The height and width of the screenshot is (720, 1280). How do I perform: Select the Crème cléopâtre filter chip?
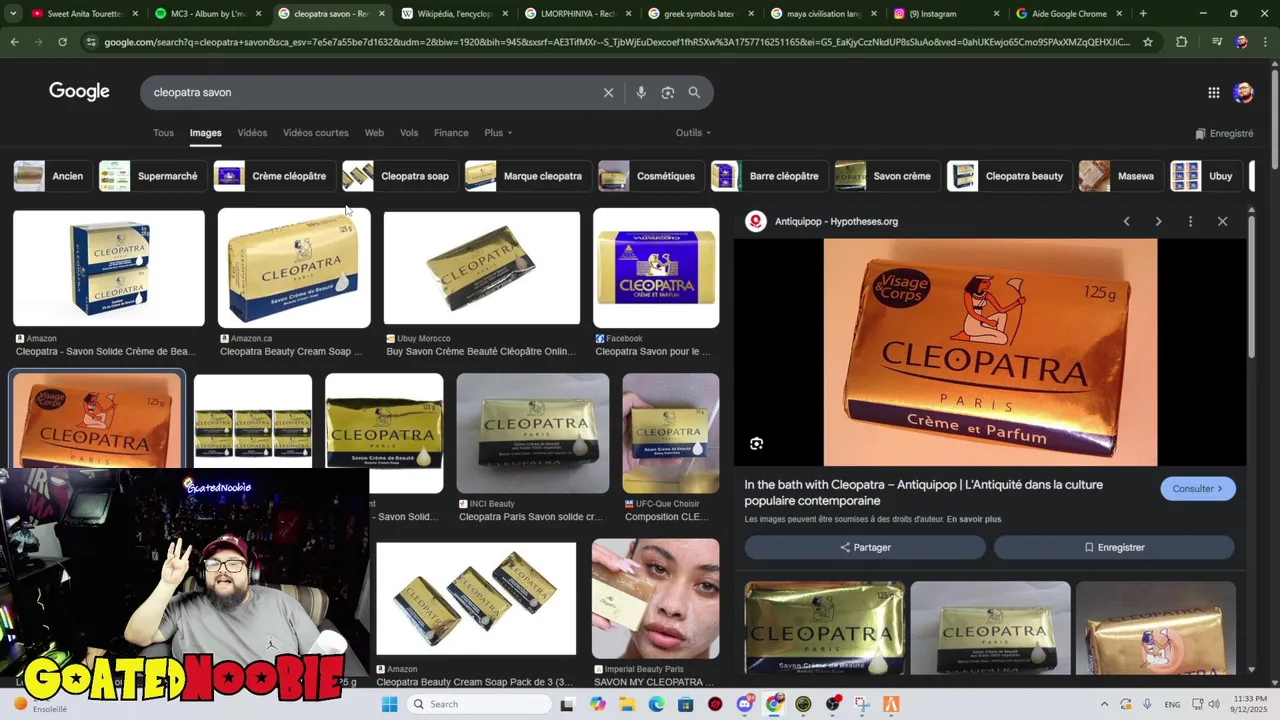click(x=274, y=176)
